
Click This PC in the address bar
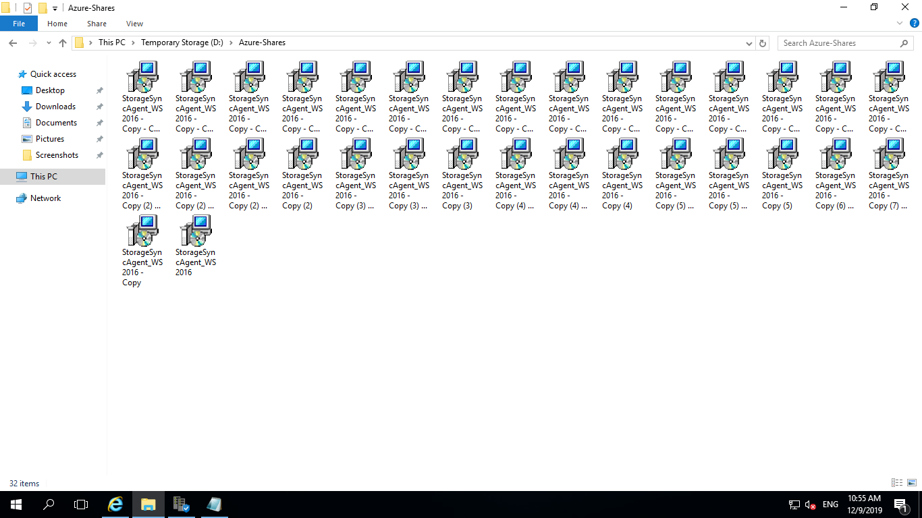coord(112,42)
